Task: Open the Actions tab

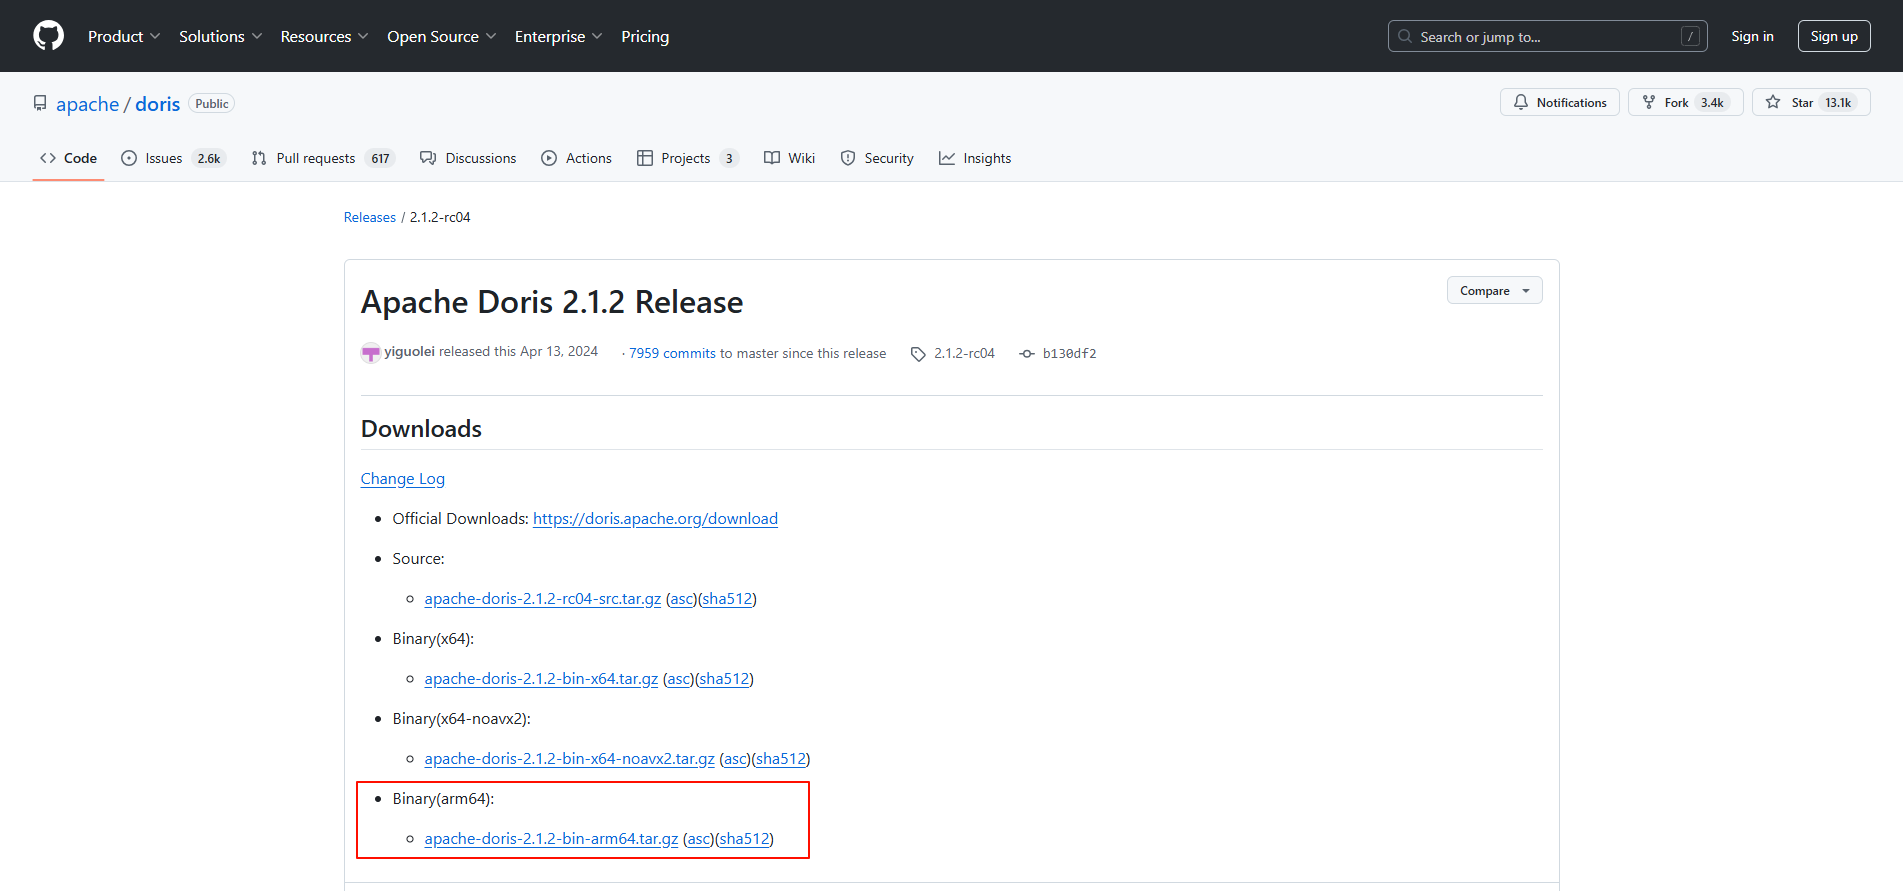Action: pyautogui.click(x=576, y=158)
